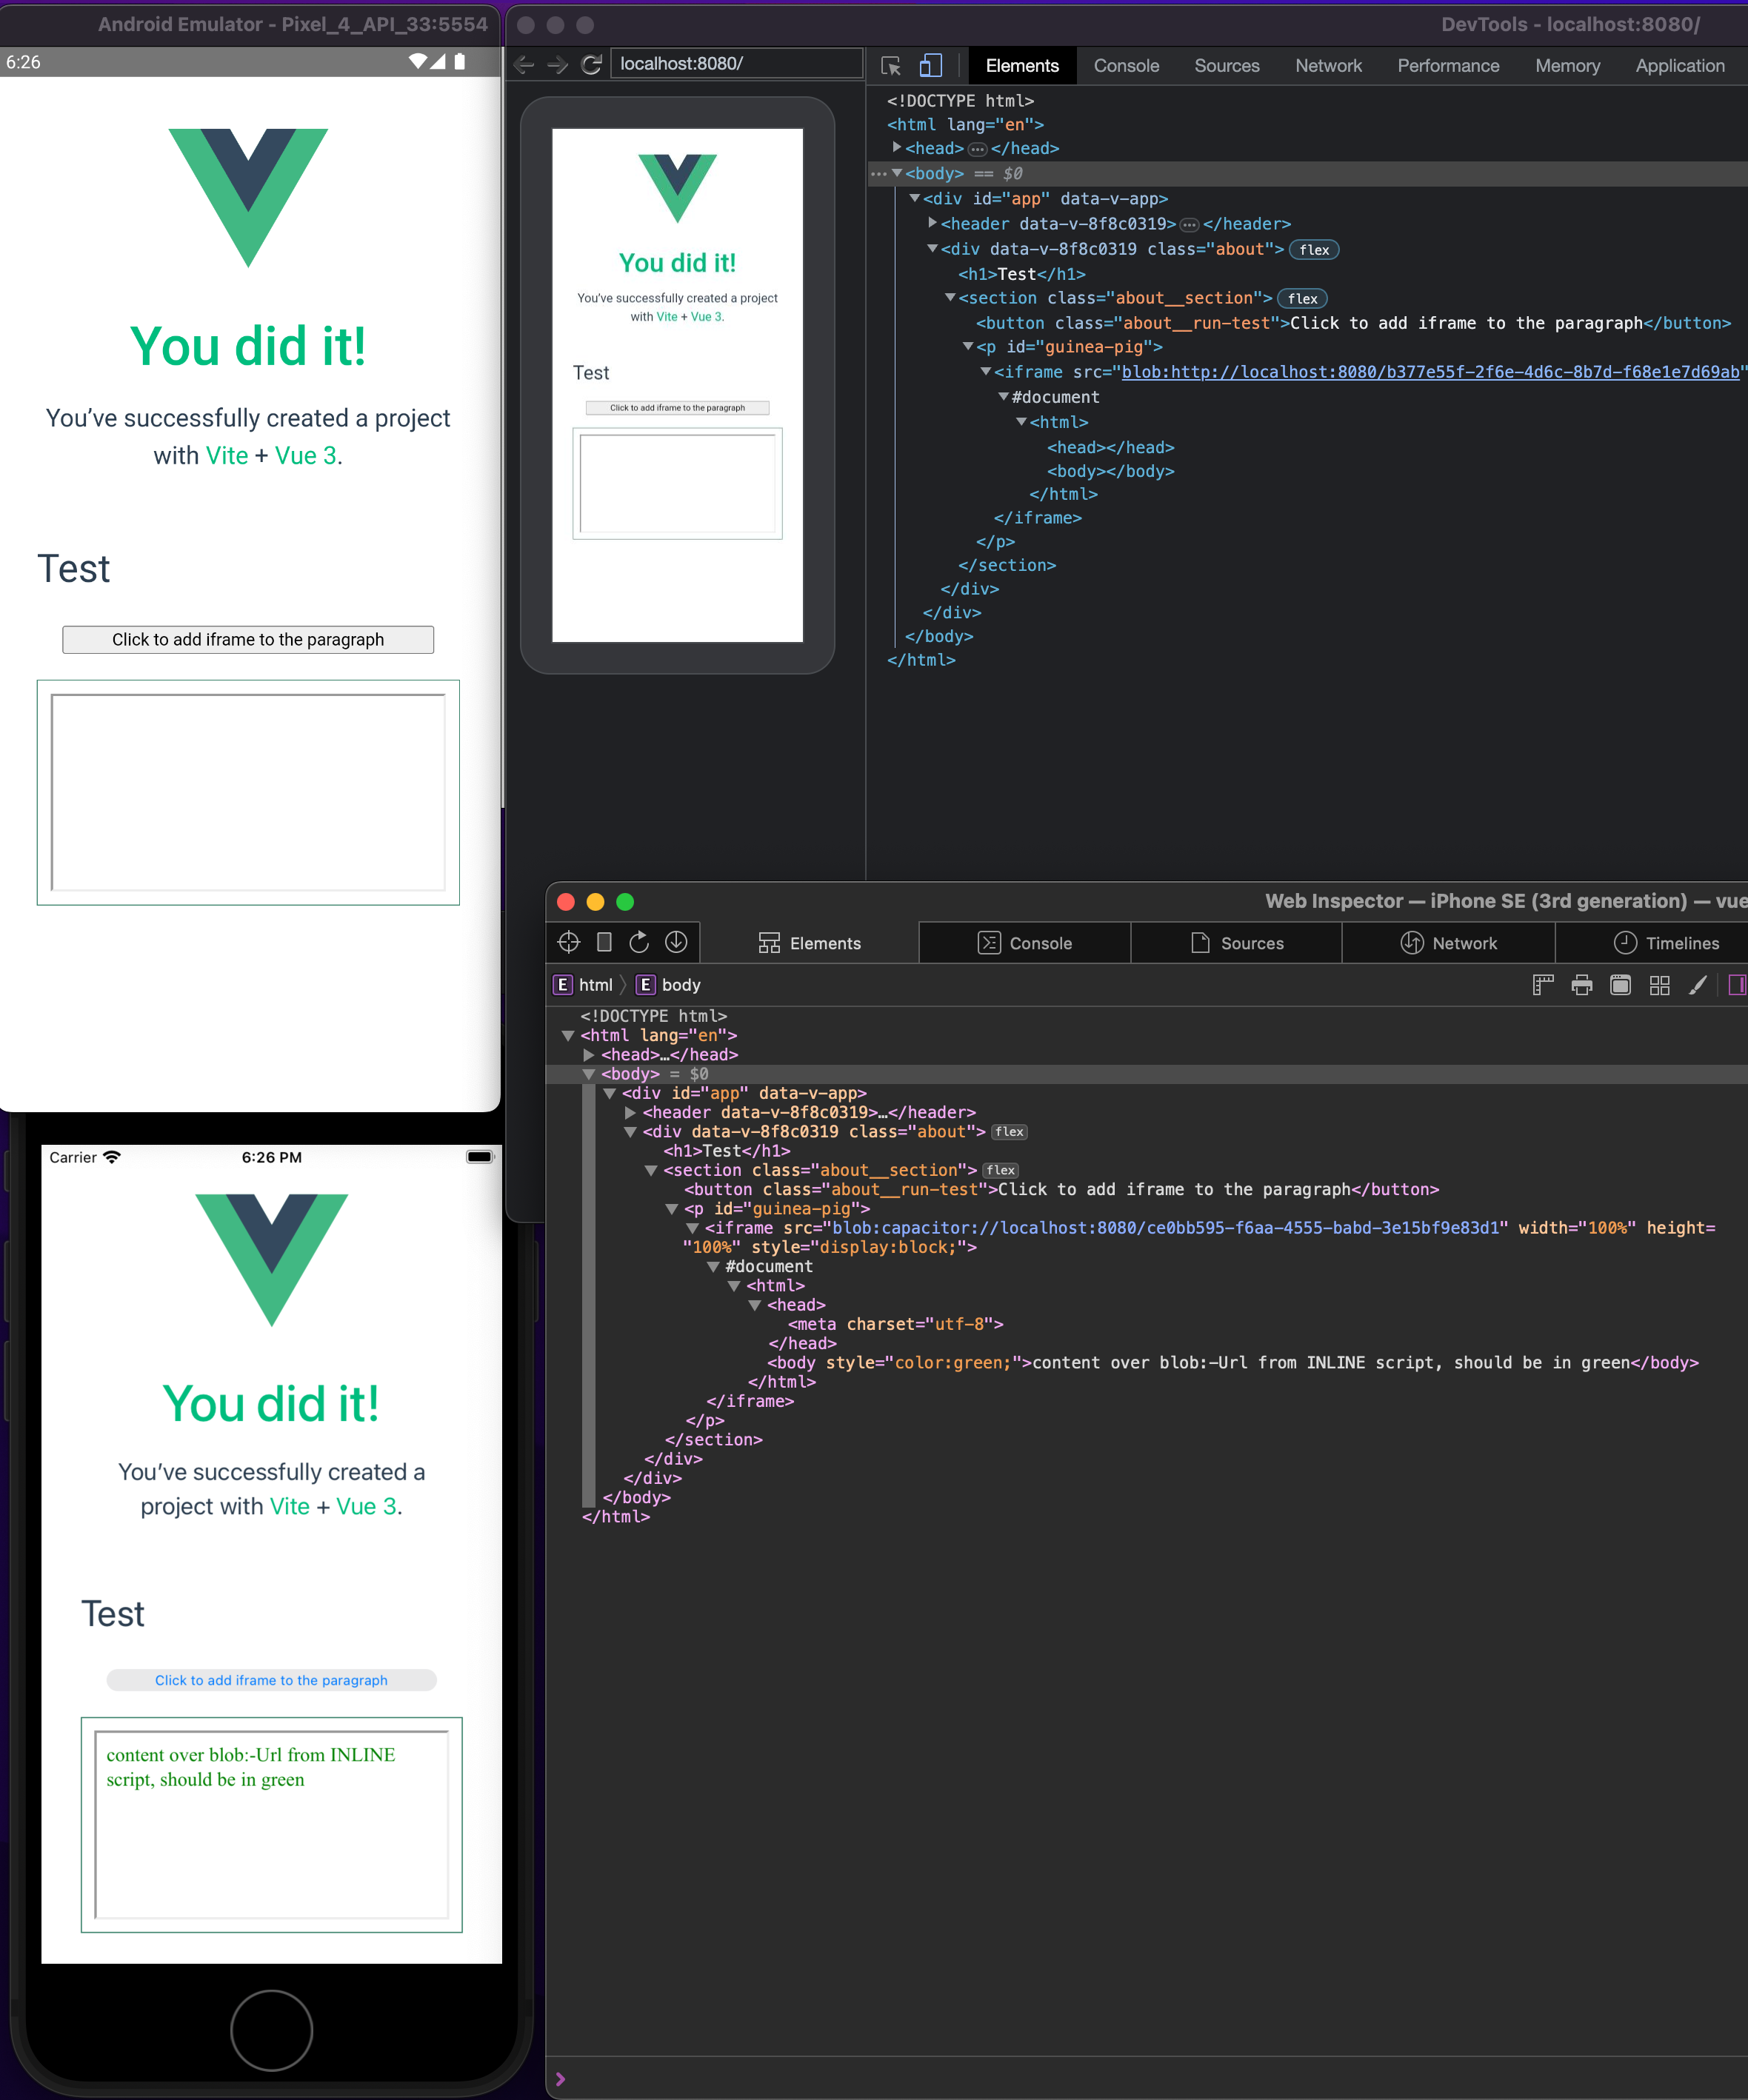Click the element selection crosshair in Web Inspector

[569, 942]
